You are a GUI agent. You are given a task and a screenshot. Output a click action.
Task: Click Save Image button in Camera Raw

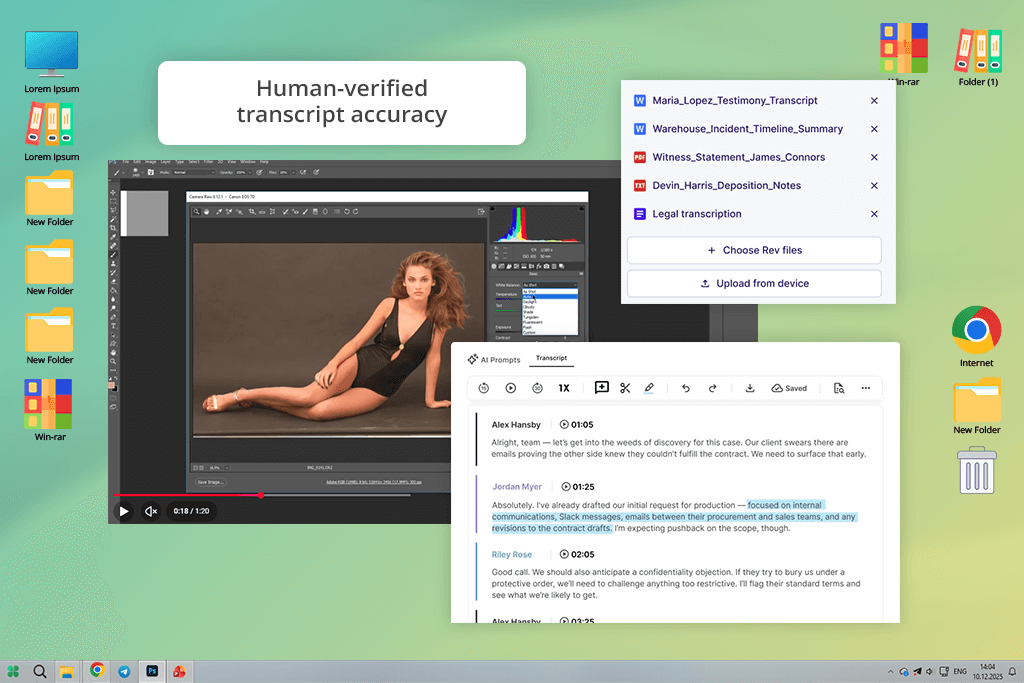click(210, 482)
